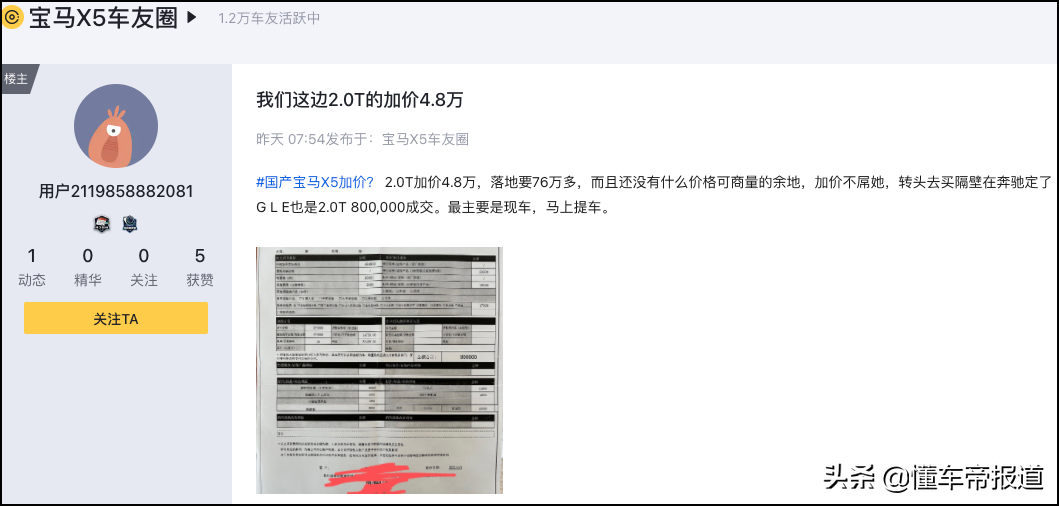Expand the arrow next to 宝马X5车友圈
Viewport: 1059px width, 506px height.
(x=191, y=18)
